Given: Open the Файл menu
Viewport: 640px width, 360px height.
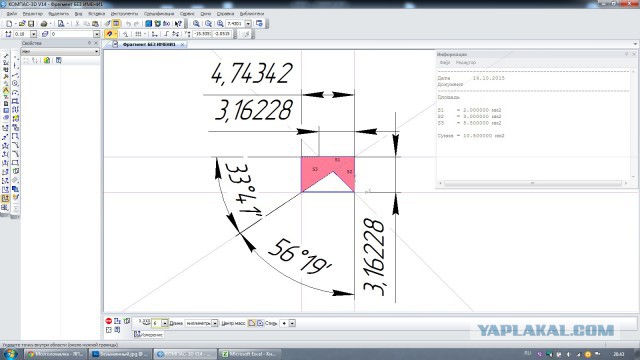Looking at the screenshot, I should (11, 13).
